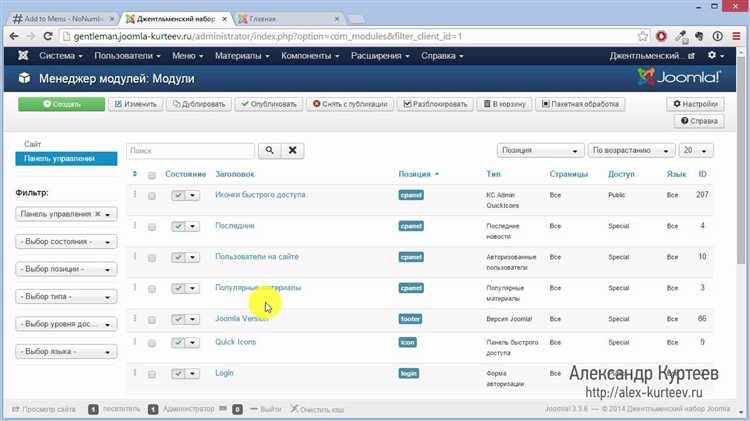Open the Выбор типа filter dropdown
This screenshot has height=421, width=750.
click(66, 297)
